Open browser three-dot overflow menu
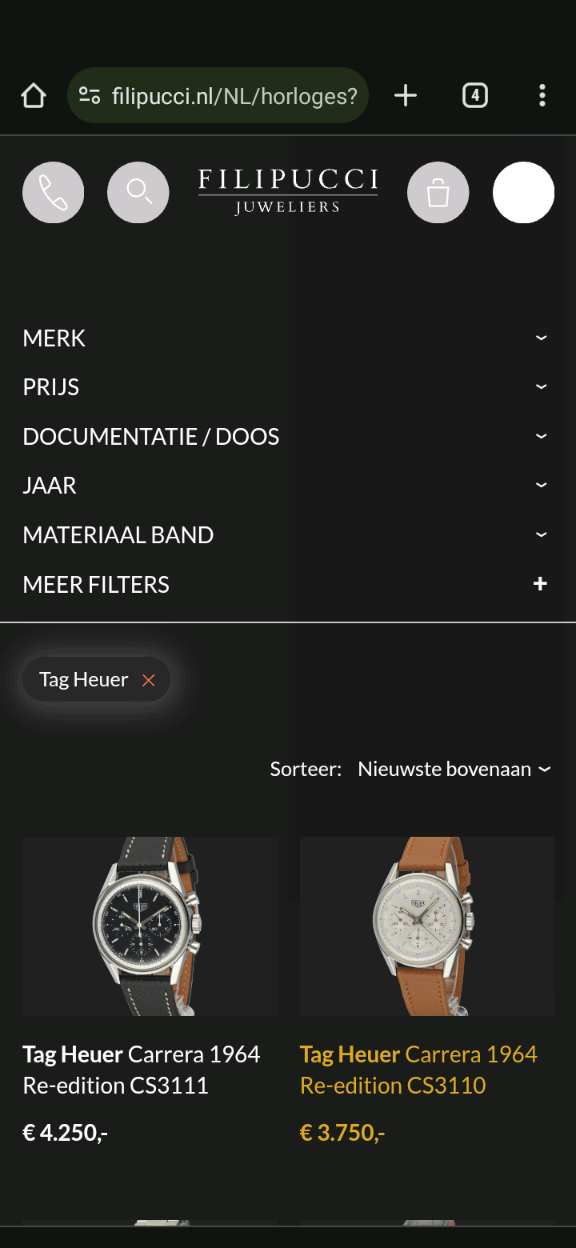 coord(542,96)
